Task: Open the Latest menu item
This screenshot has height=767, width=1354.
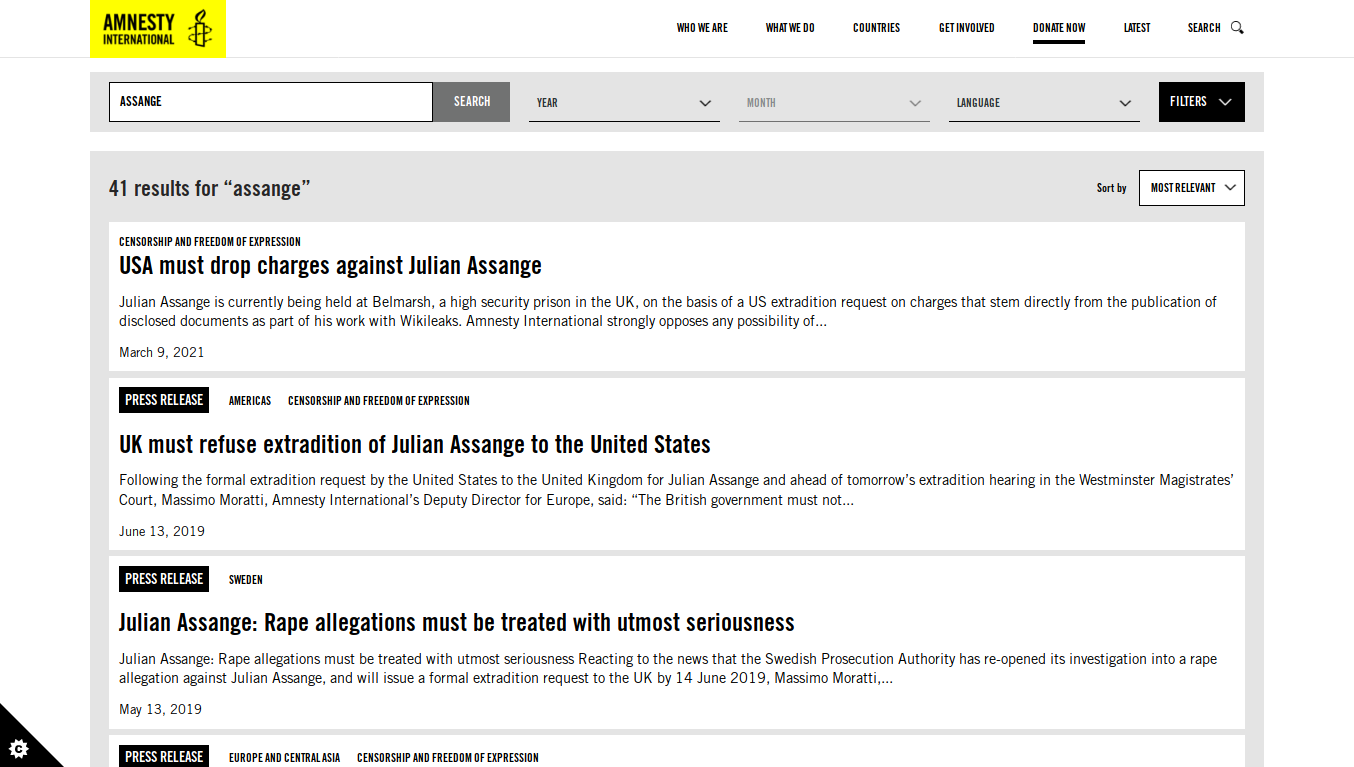Action: [1137, 28]
